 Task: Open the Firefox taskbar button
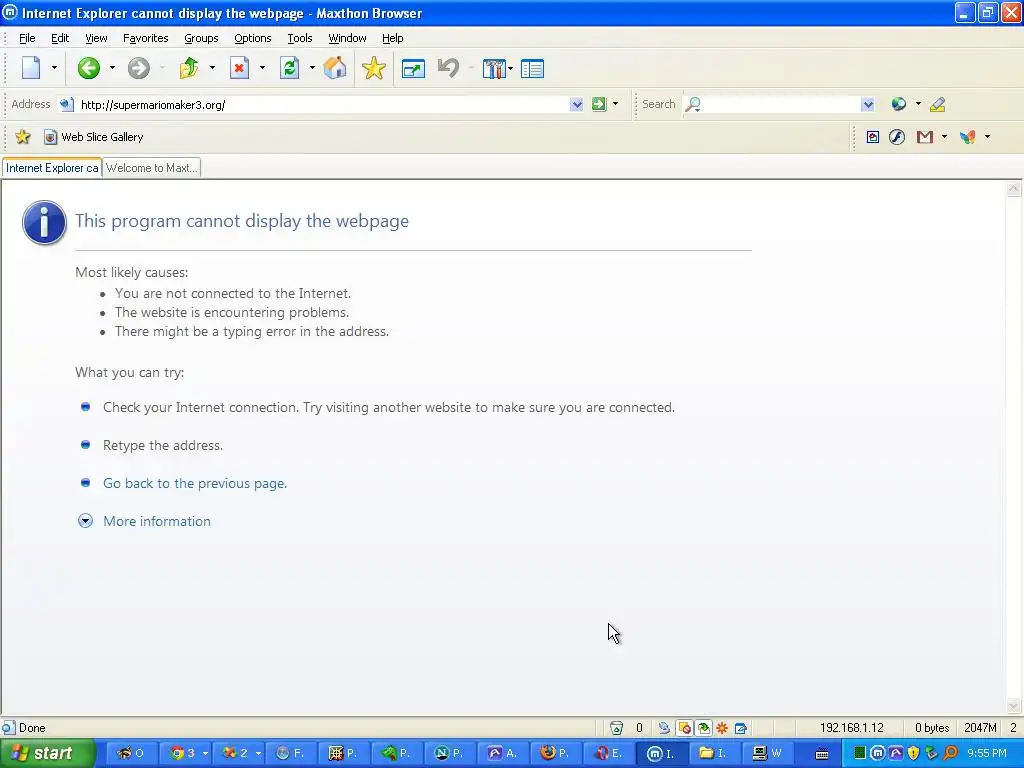pyautogui.click(x=554, y=753)
